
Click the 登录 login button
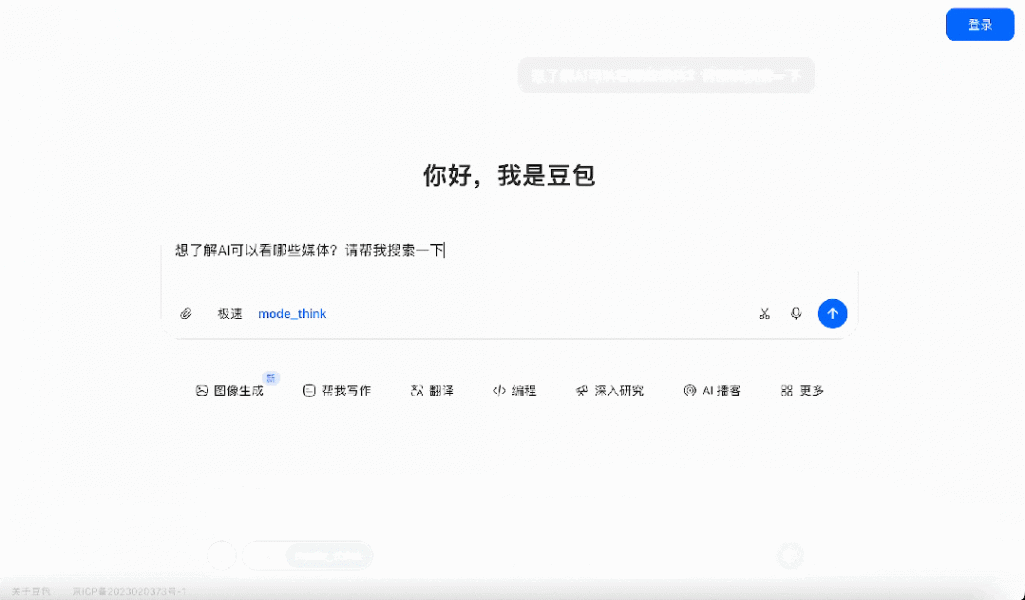[x=980, y=24]
